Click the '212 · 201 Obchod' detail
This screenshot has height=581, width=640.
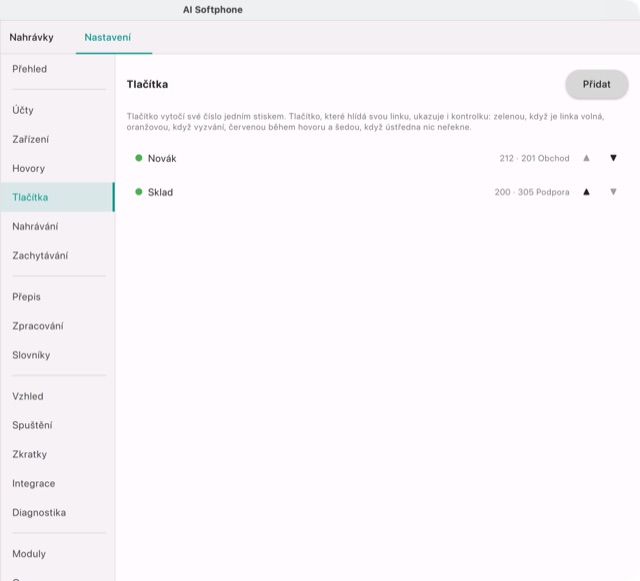pos(534,158)
